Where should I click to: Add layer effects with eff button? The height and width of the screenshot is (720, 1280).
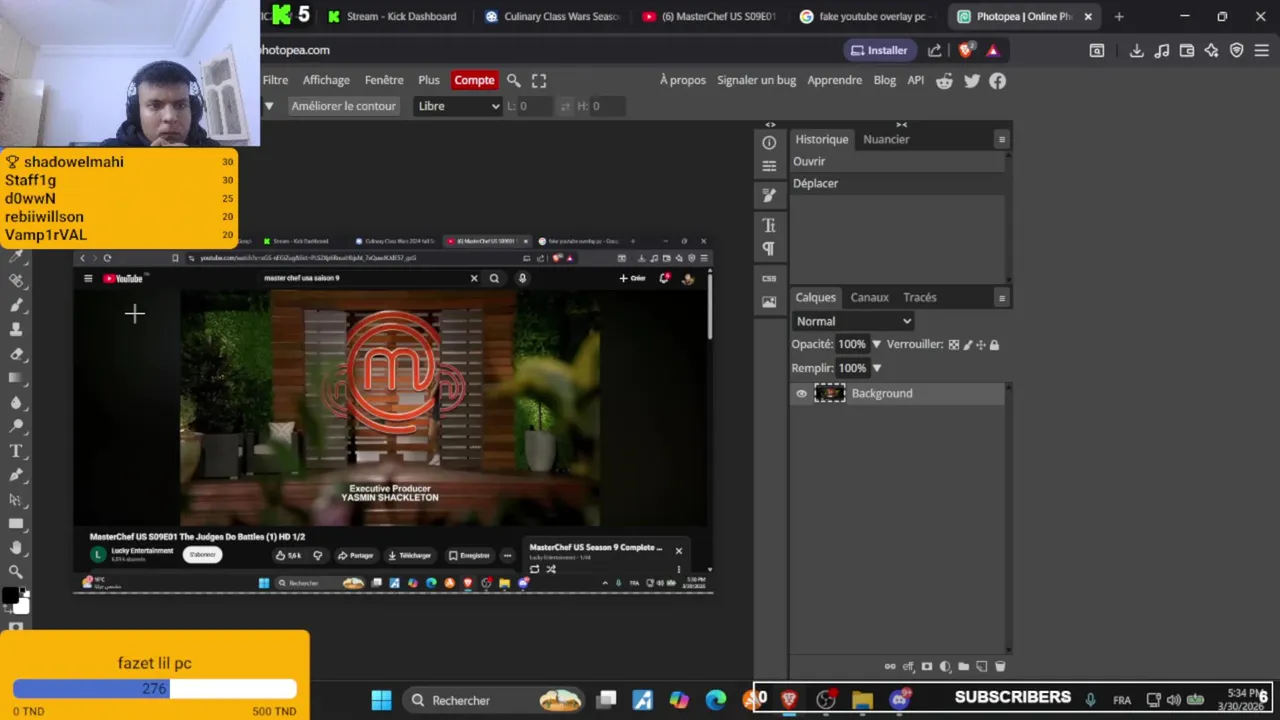909,667
